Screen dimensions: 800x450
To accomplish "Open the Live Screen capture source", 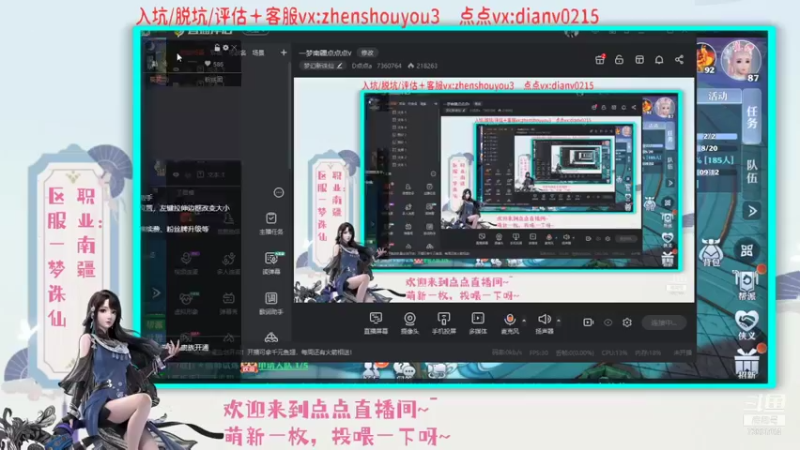I will (x=376, y=323).
